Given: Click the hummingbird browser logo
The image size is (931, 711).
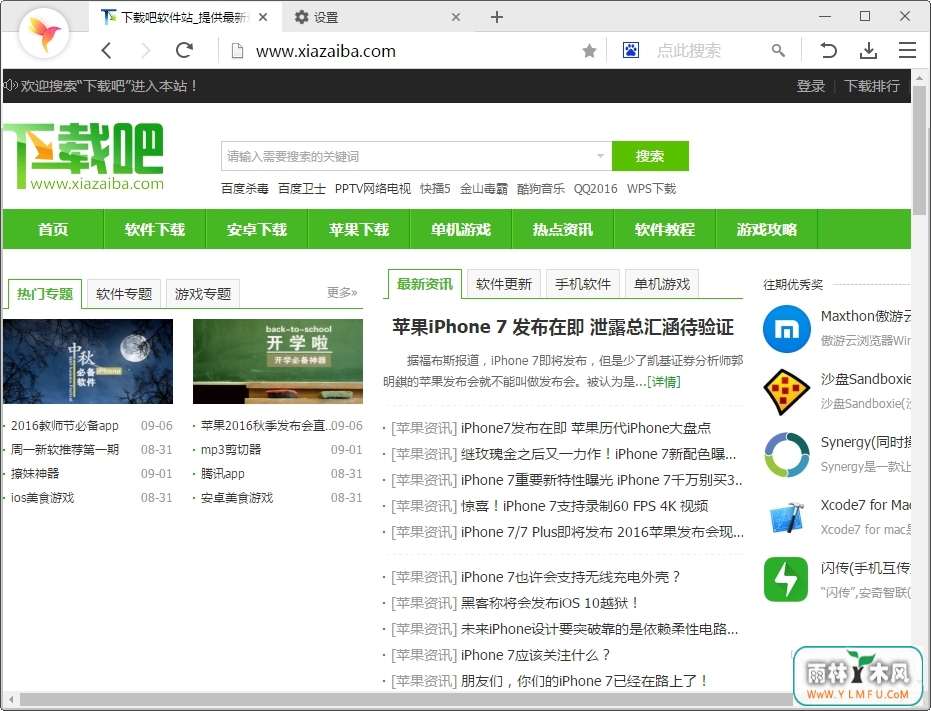Looking at the screenshot, I should pos(45,33).
